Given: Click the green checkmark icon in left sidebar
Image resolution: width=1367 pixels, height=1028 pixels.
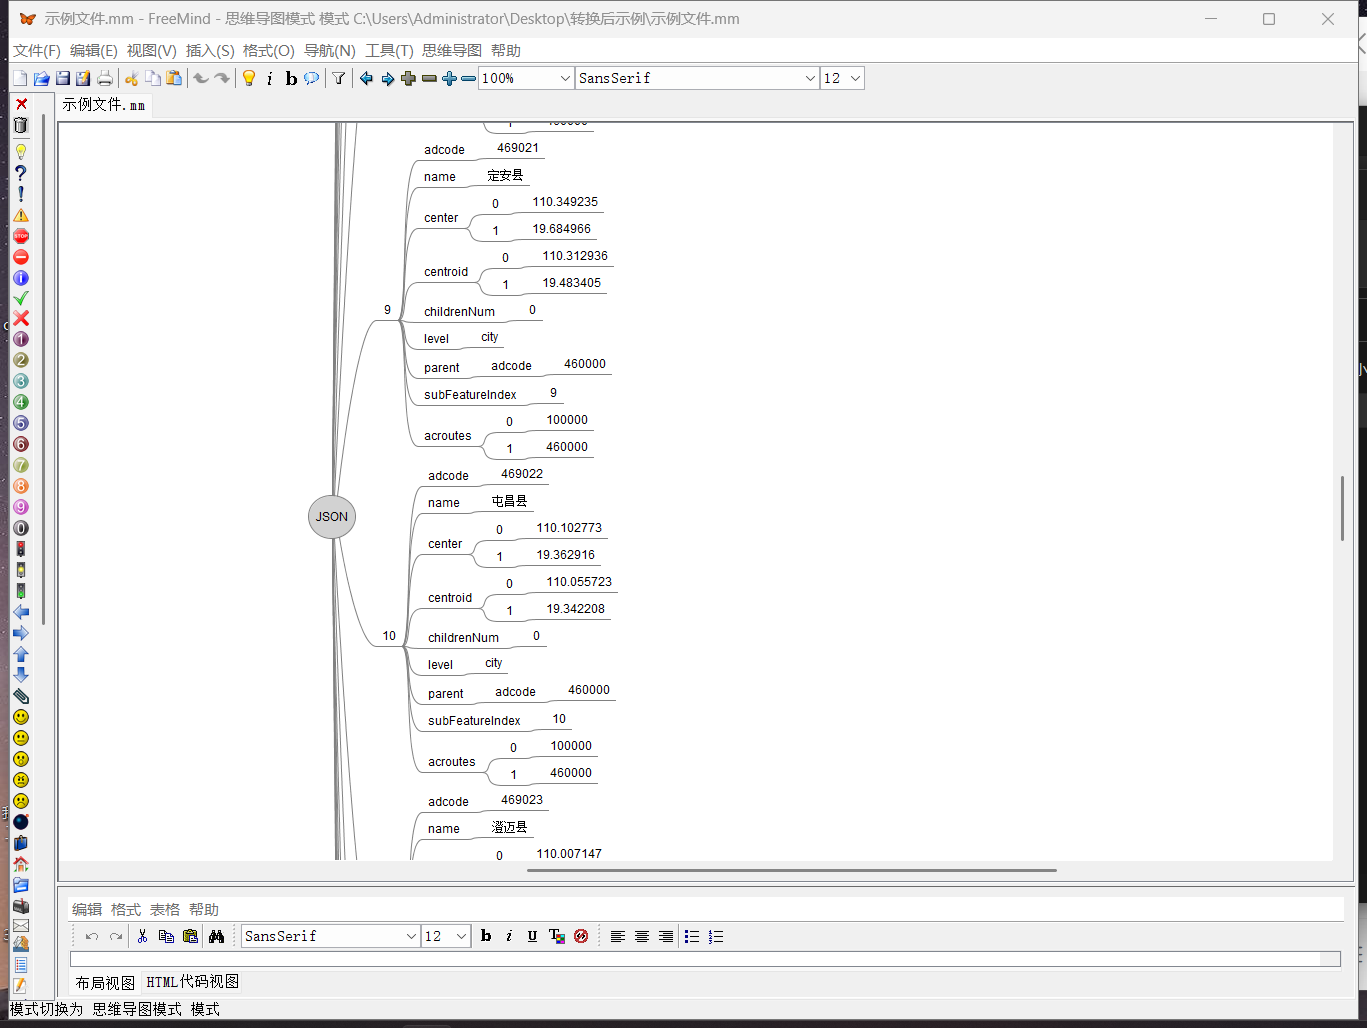Looking at the screenshot, I should coord(20,298).
